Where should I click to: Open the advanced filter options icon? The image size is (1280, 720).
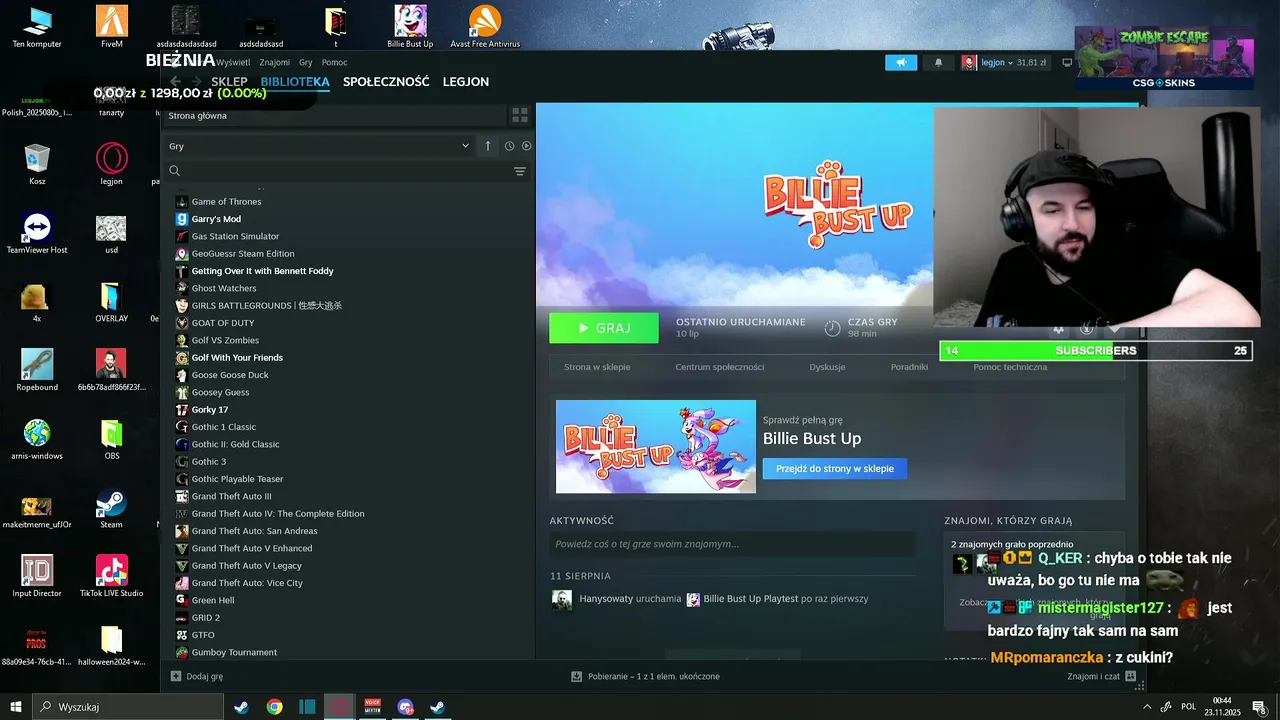[520, 171]
